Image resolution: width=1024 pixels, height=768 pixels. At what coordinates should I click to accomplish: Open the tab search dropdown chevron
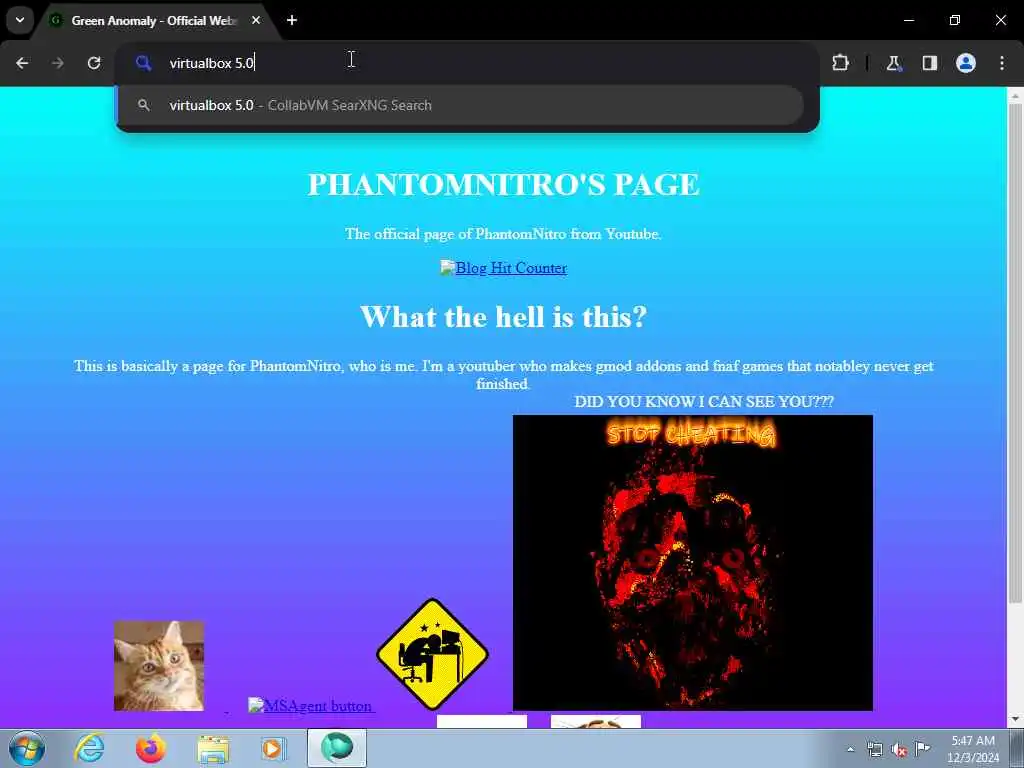tap(20, 20)
